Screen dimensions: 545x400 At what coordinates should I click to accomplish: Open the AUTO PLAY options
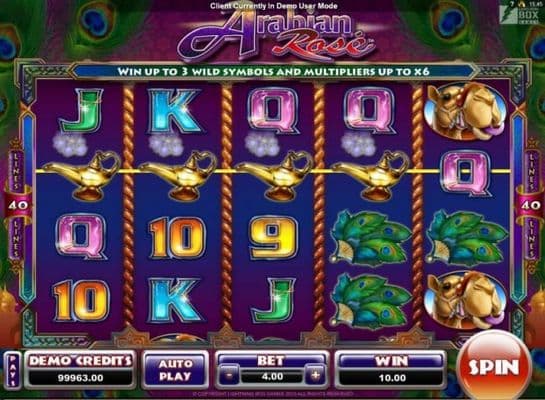click(x=175, y=370)
